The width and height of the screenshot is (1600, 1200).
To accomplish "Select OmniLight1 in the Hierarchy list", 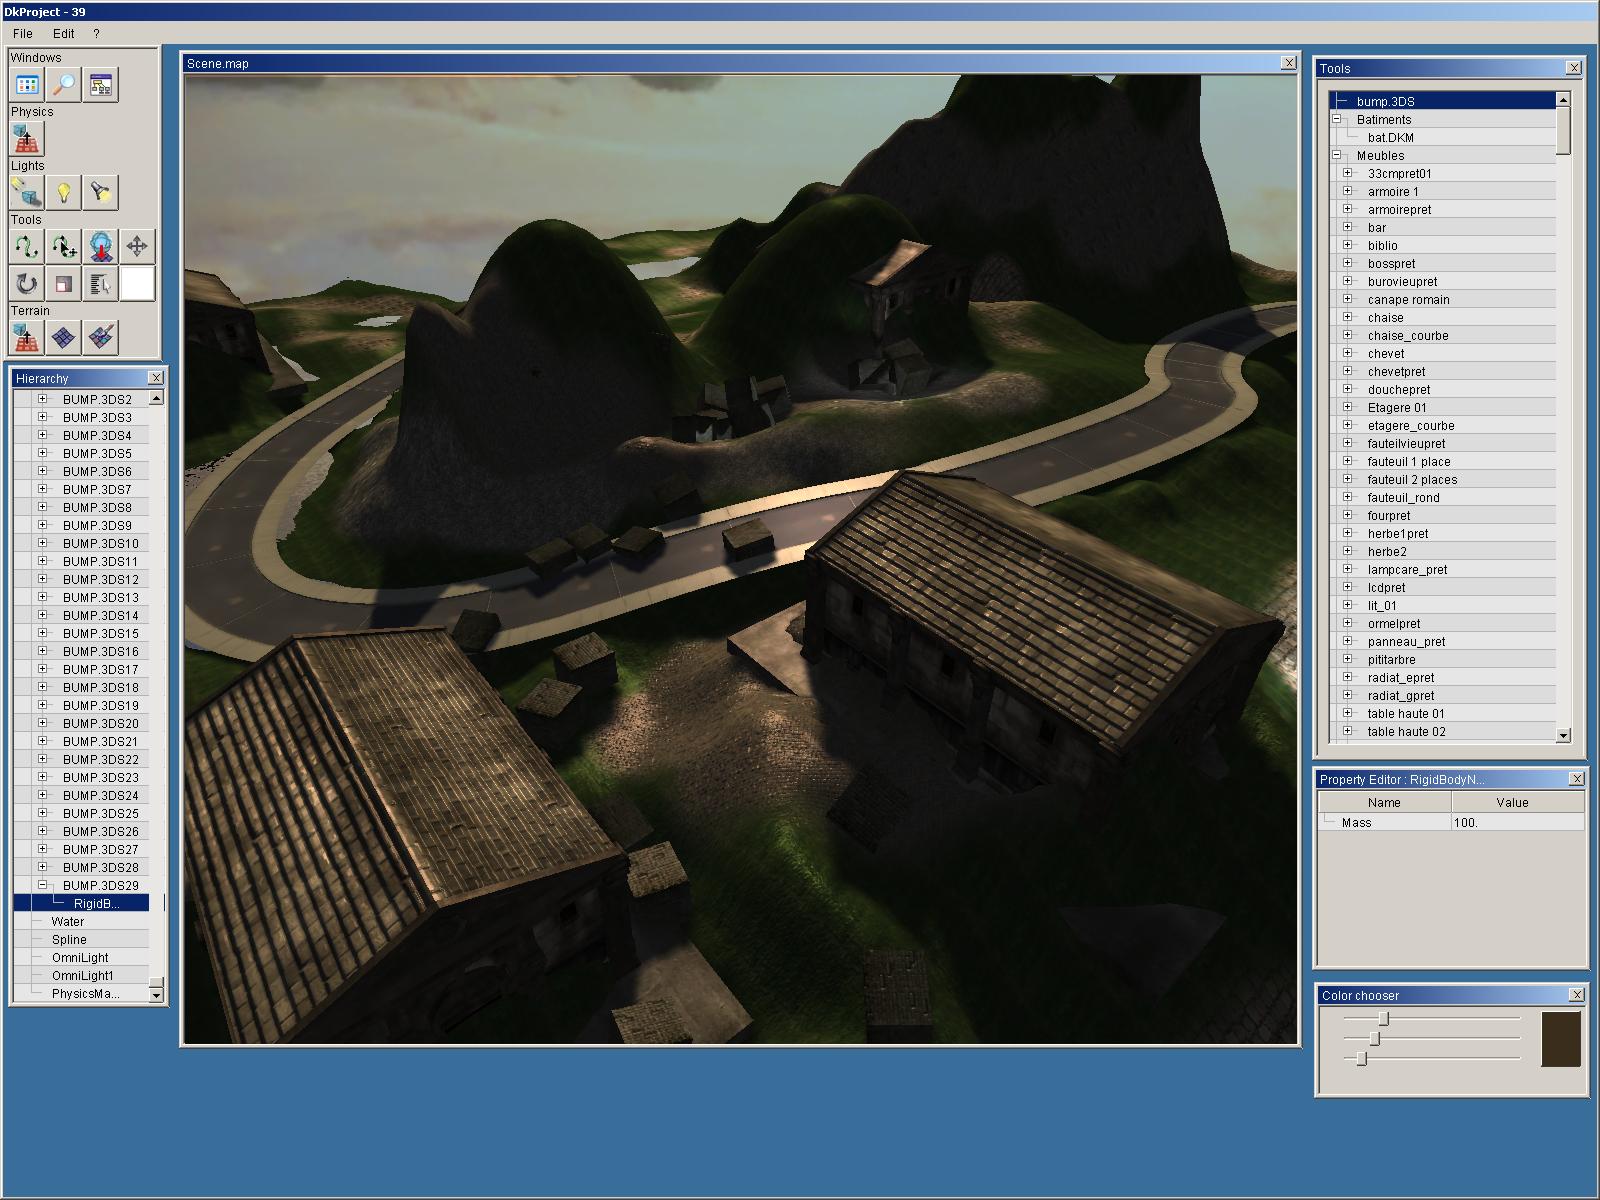I will 83,975.
